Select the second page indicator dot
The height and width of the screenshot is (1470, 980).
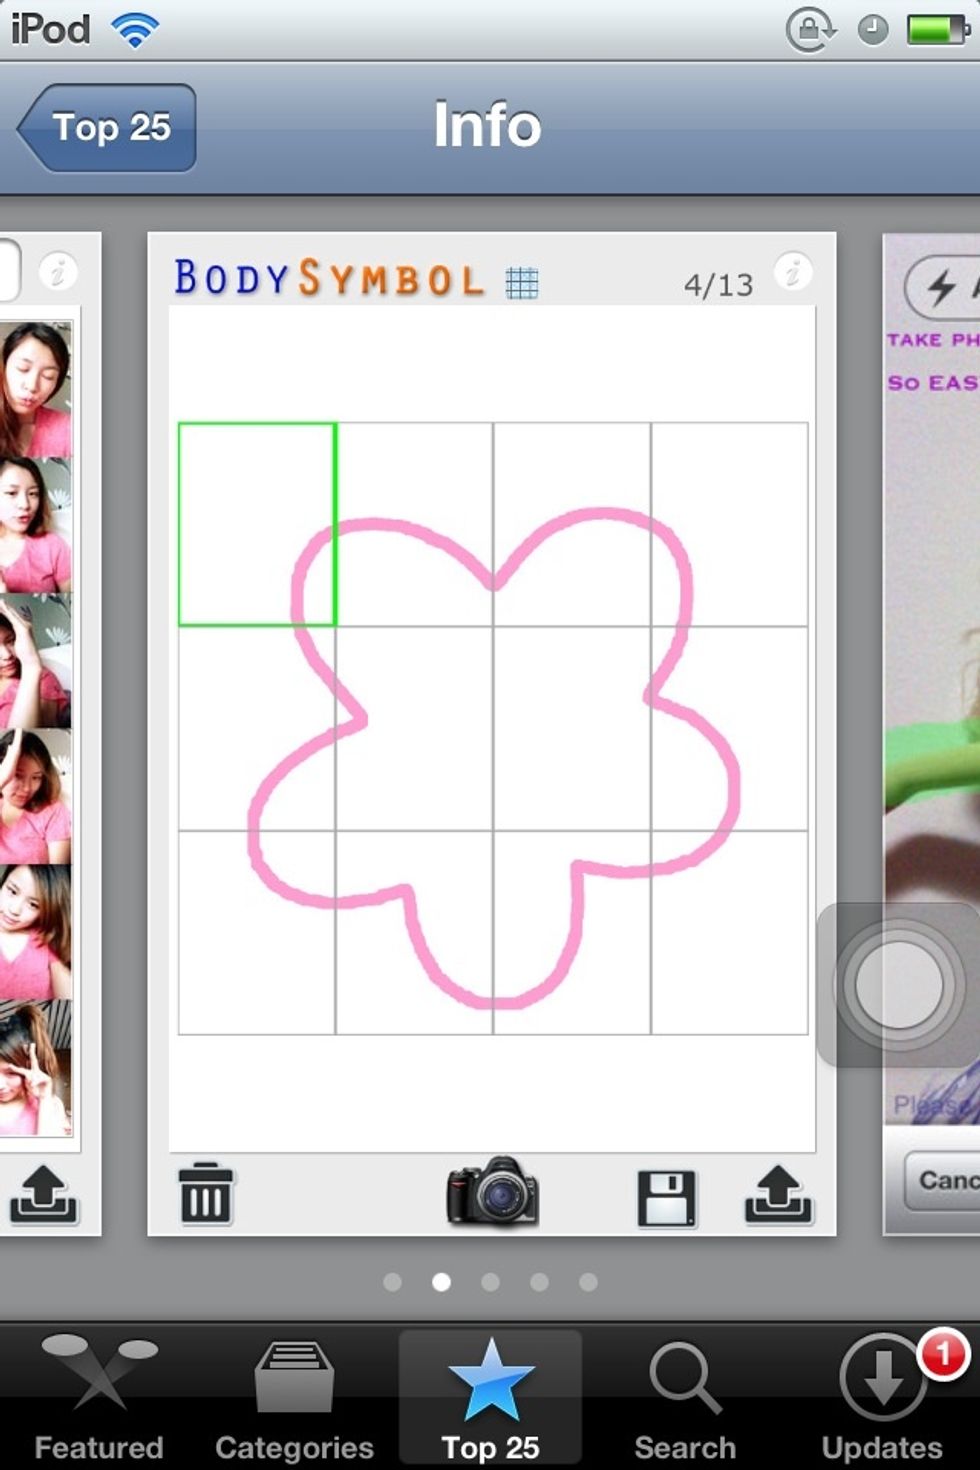(442, 1280)
